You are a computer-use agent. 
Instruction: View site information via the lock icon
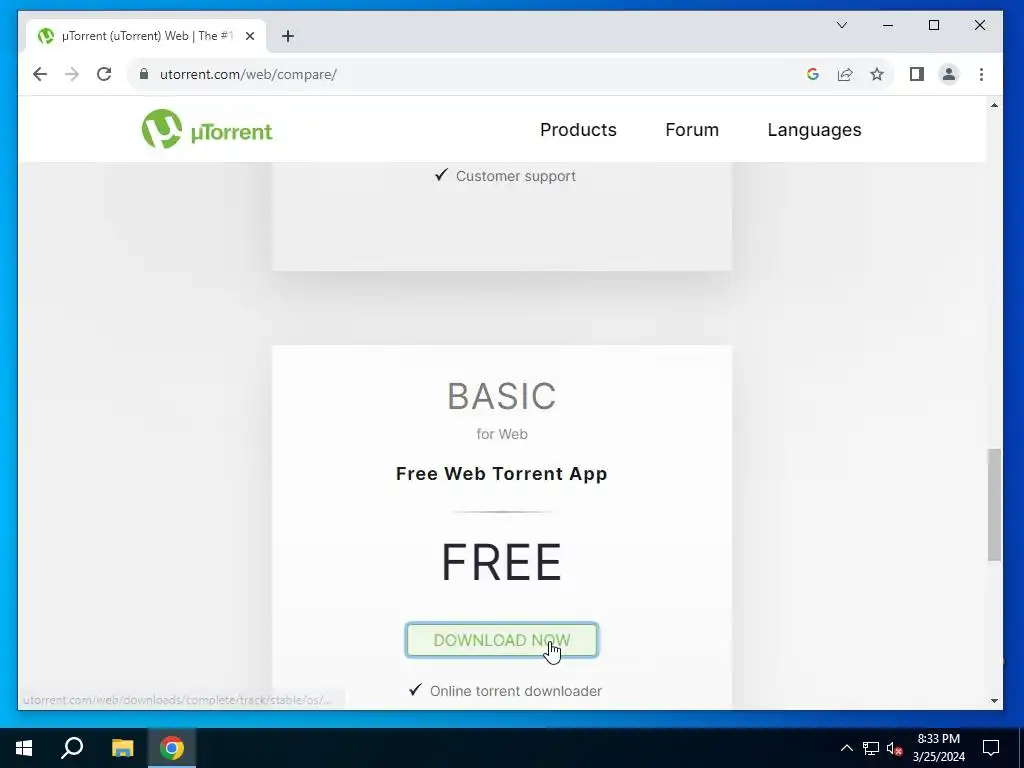(x=144, y=74)
